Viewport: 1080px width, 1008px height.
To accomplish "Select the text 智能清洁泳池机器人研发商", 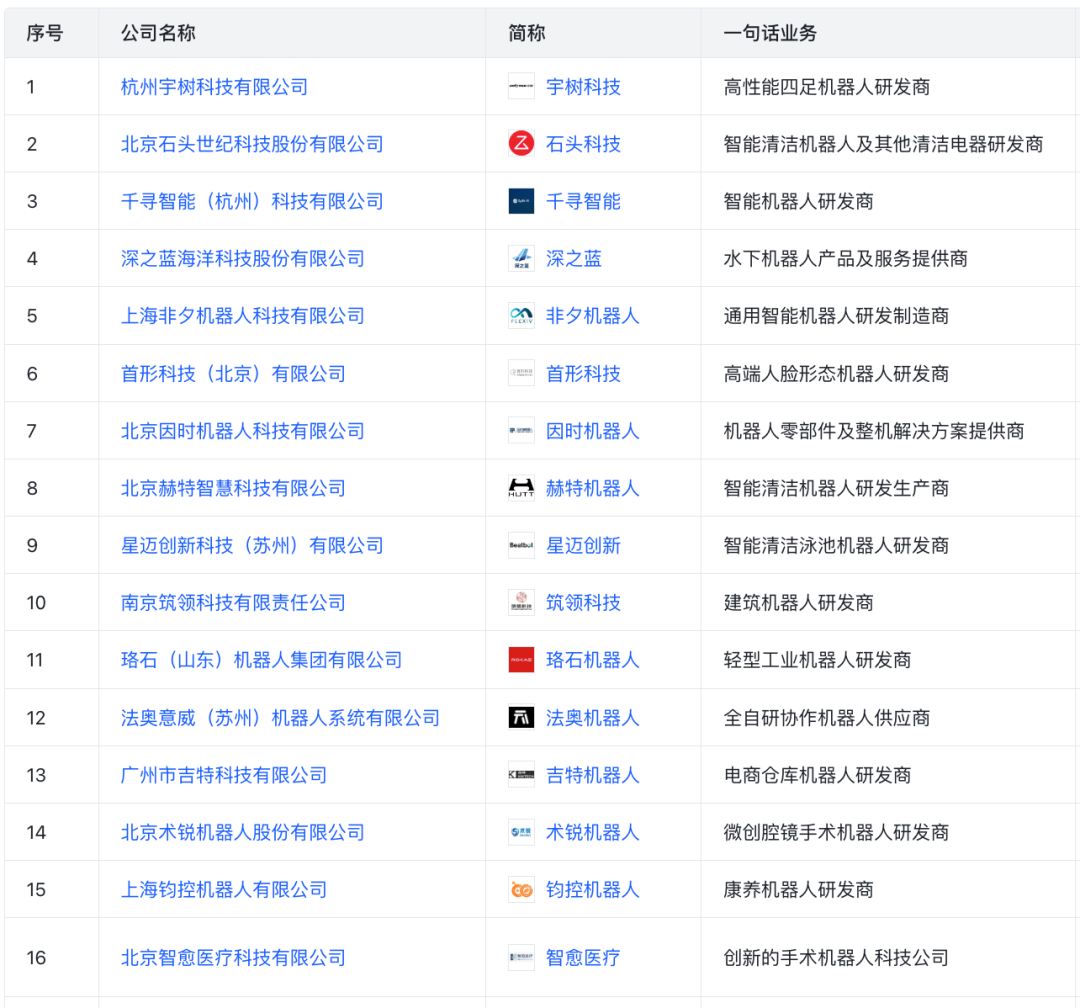I will [x=836, y=545].
